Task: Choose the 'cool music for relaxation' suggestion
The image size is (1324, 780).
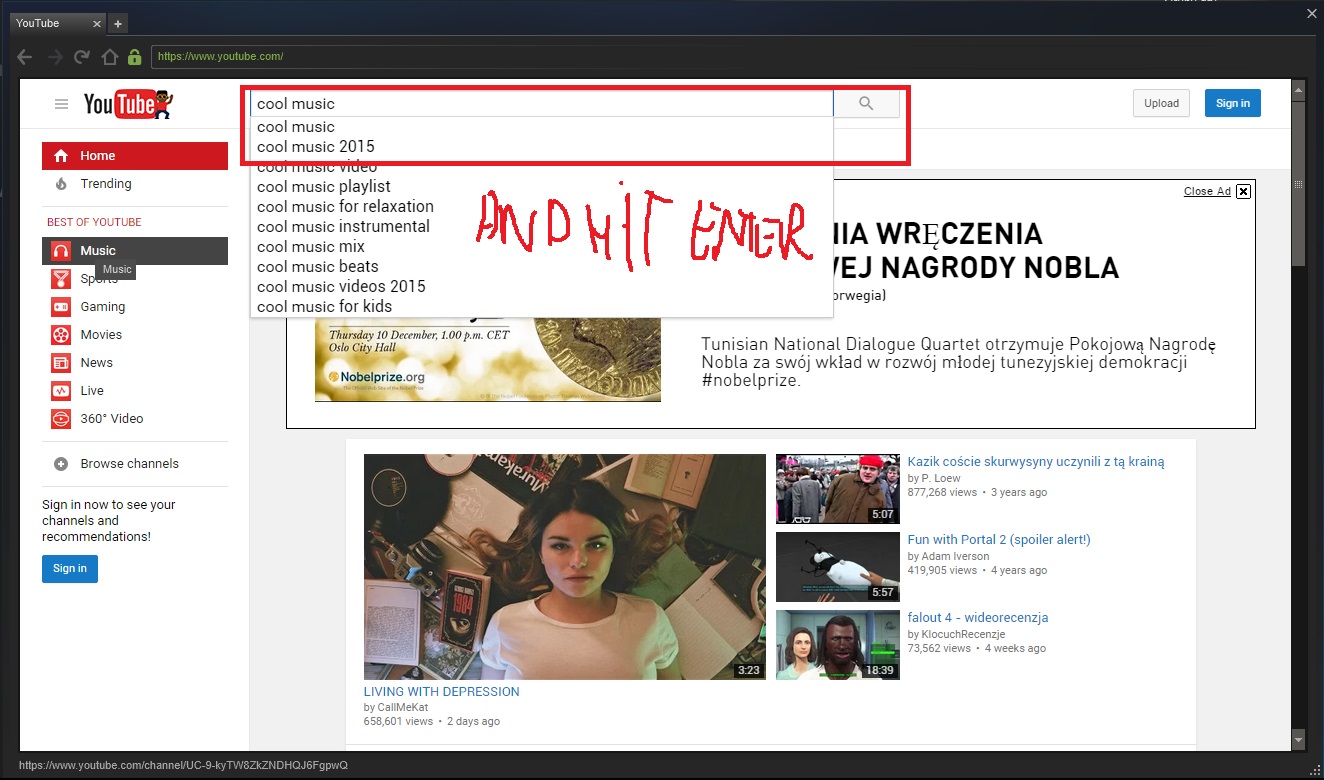Action: pos(541,207)
